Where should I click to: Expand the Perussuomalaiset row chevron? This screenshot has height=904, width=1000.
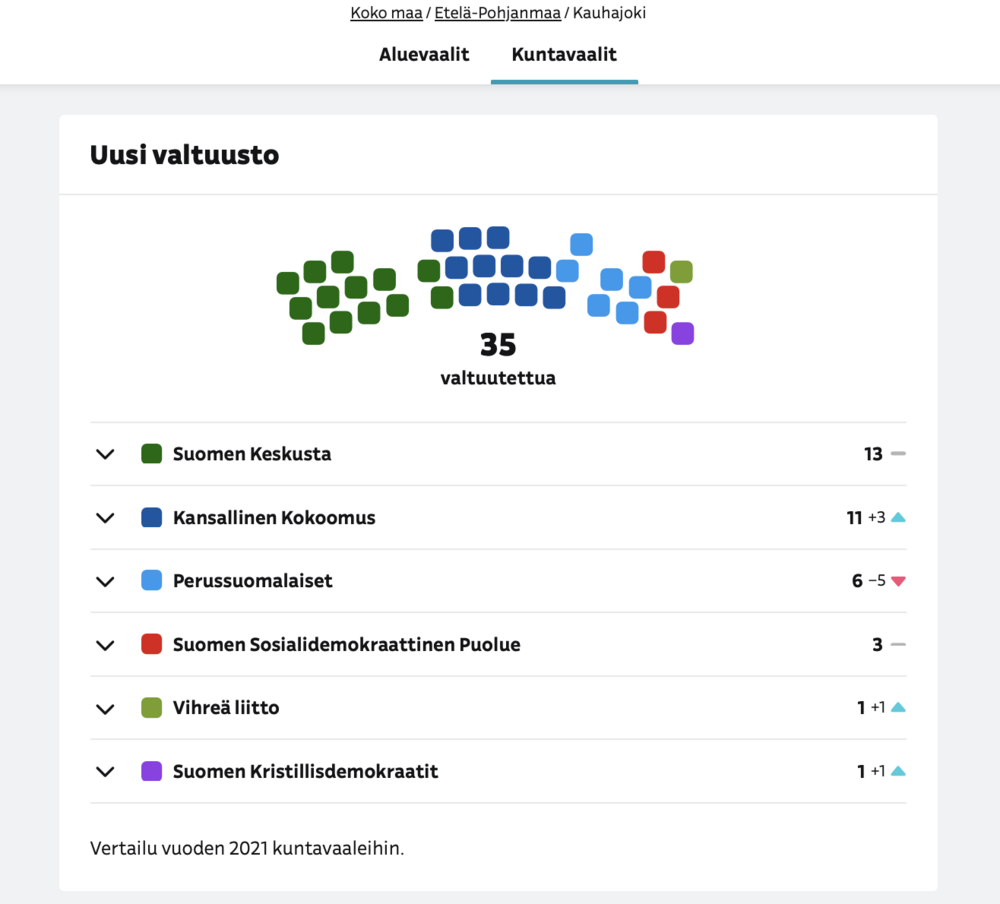pyautogui.click(x=105, y=581)
